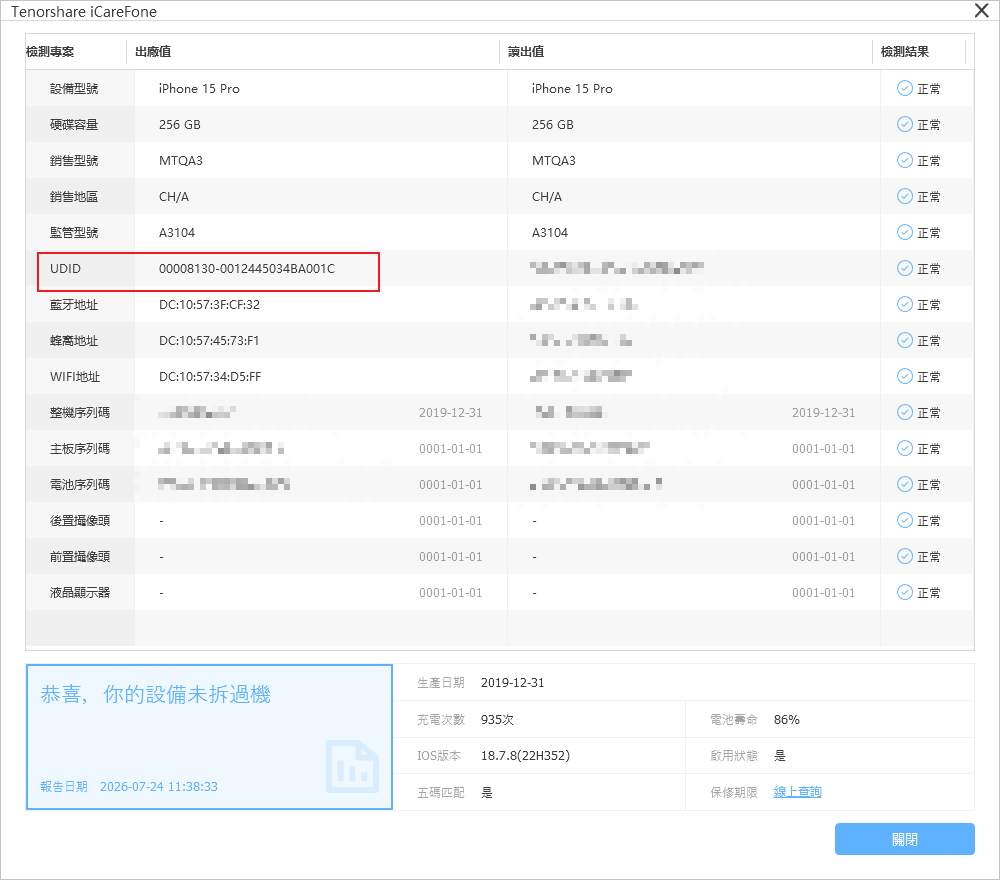Click the checkmark icon in 藍牙地址 row

tap(904, 305)
